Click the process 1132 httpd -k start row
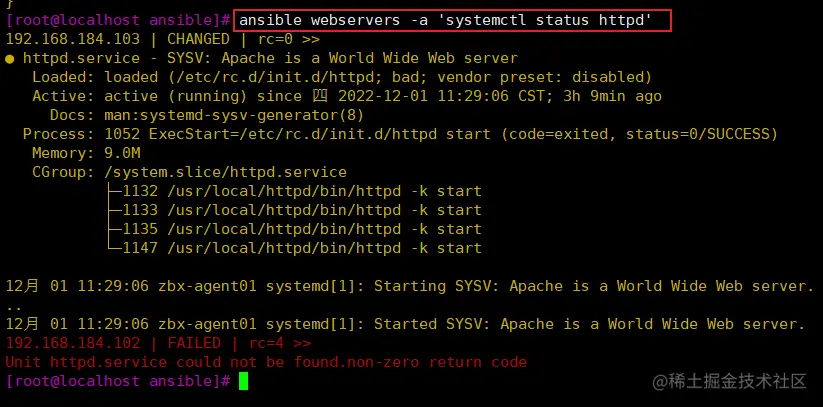Viewport: 823px width, 407px height. coord(294,191)
